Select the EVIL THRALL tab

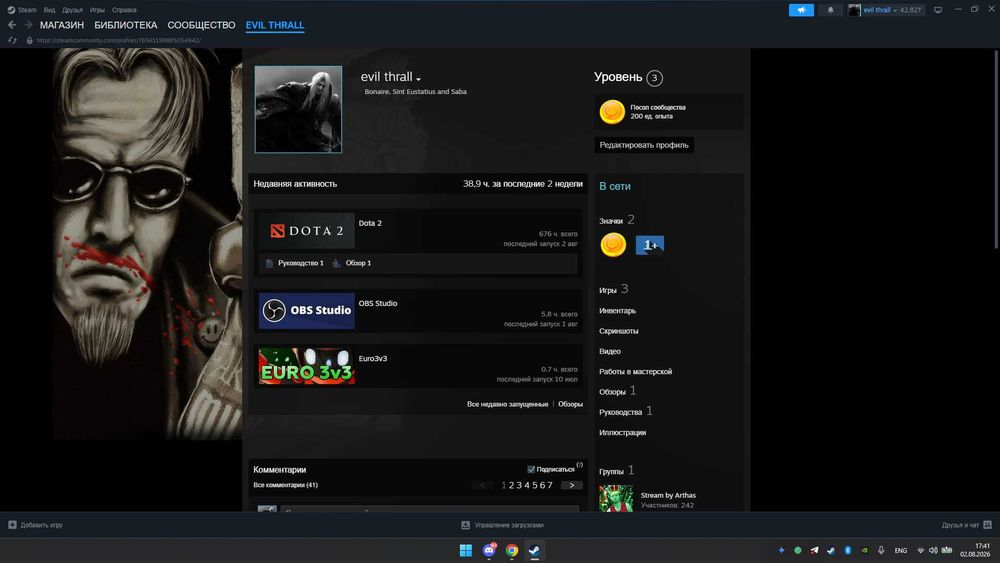pyautogui.click(x=275, y=25)
